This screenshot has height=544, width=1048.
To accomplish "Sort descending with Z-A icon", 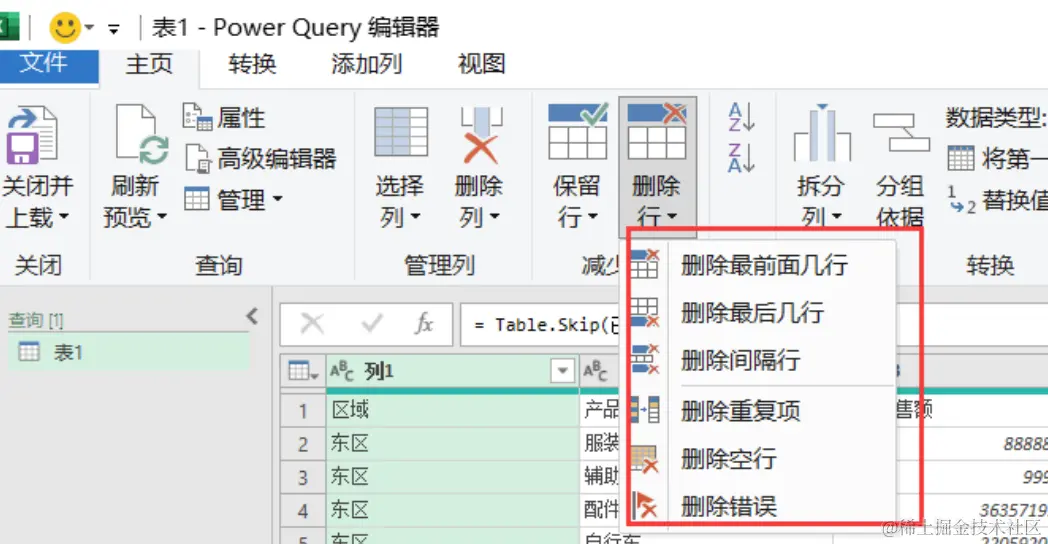I will [x=741, y=158].
